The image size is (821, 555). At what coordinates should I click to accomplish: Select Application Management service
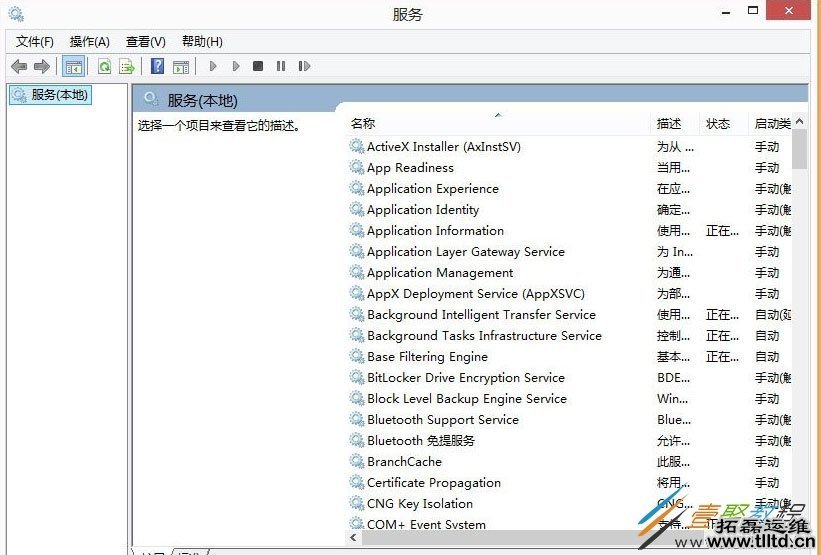pyautogui.click(x=440, y=272)
